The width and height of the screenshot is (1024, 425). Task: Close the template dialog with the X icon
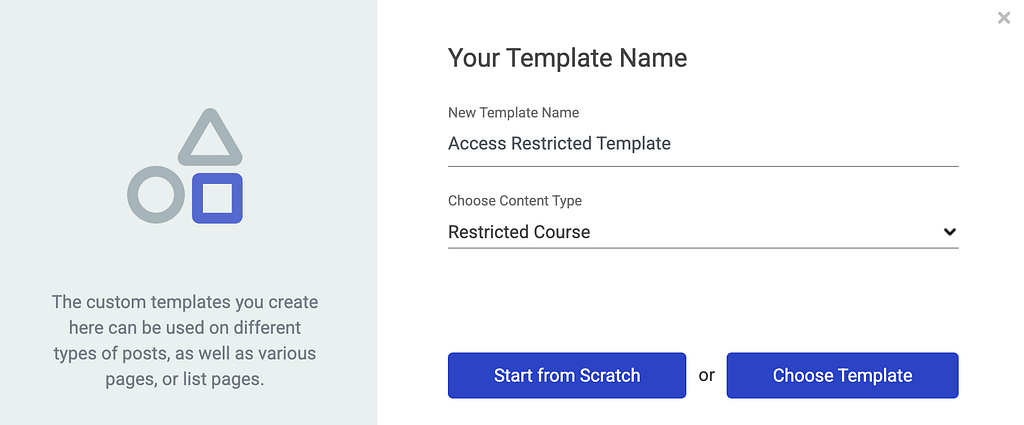point(1004,18)
